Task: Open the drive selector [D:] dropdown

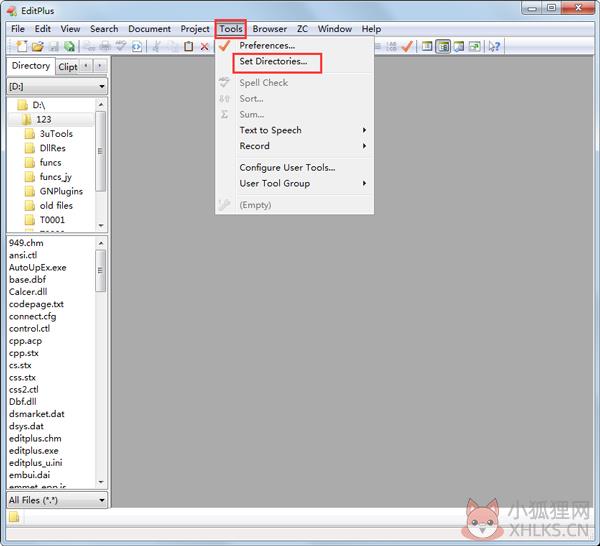Action: coord(57,86)
